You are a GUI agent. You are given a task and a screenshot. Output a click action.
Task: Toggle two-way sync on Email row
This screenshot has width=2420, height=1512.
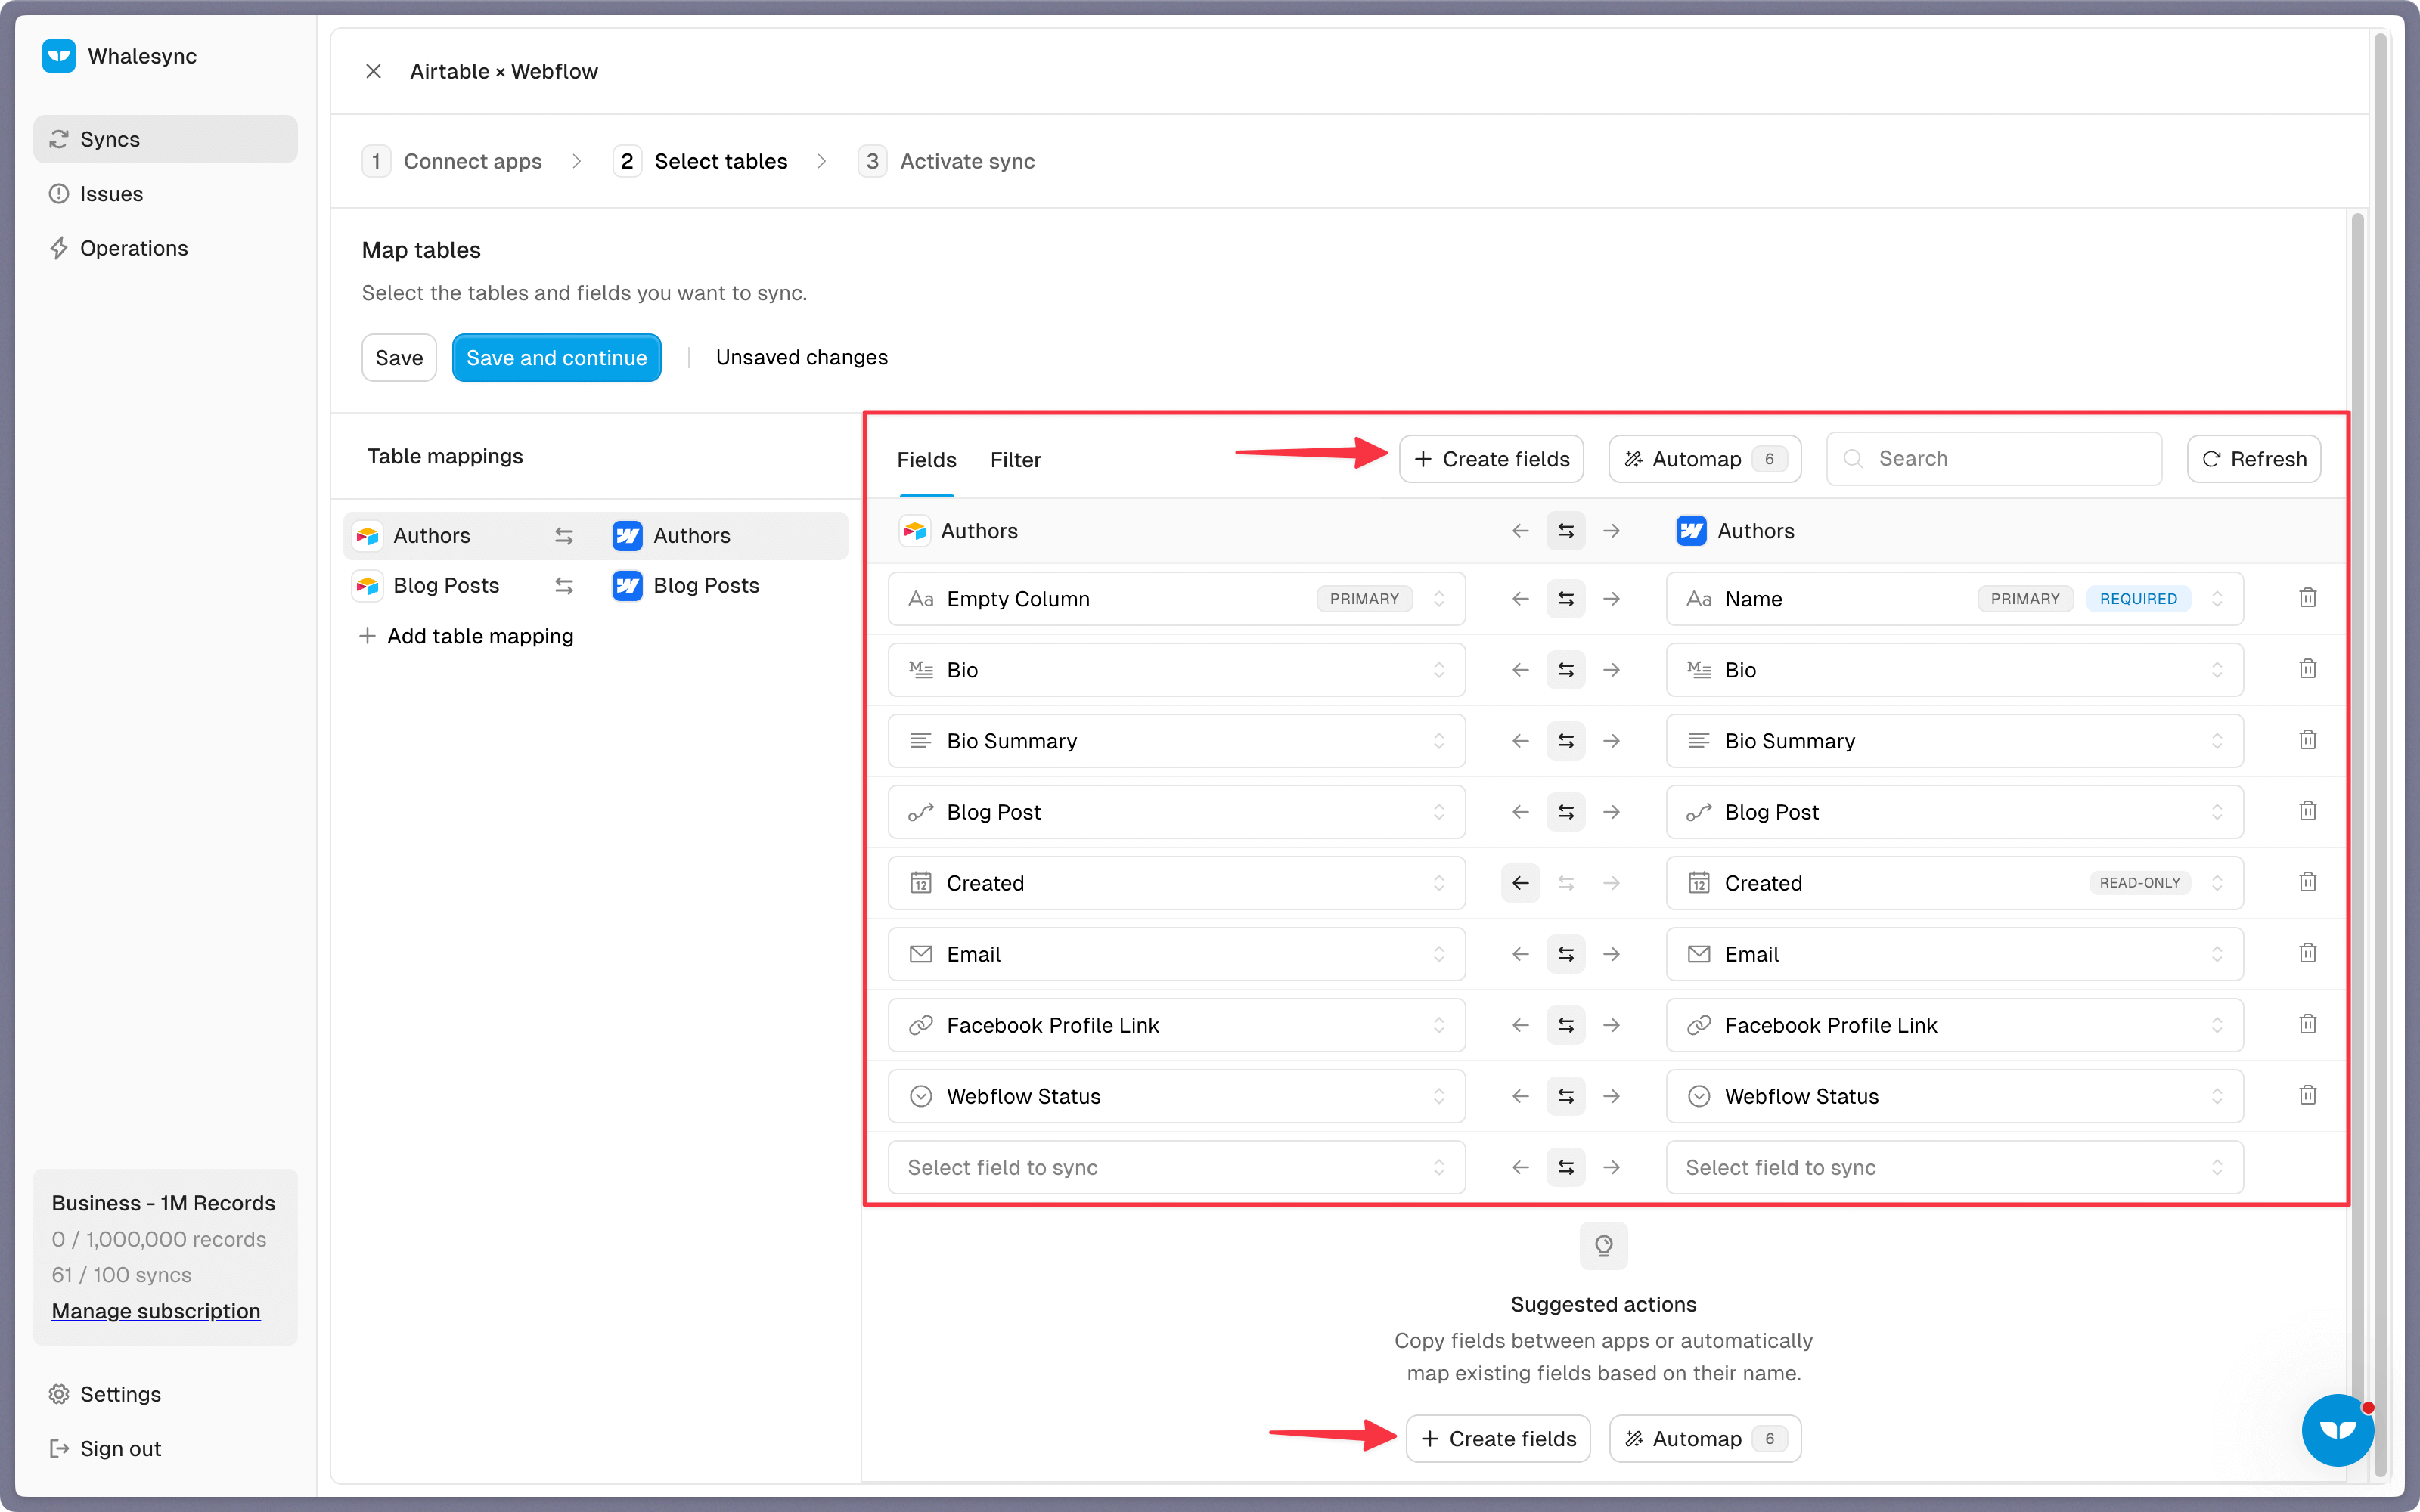pos(1566,954)
